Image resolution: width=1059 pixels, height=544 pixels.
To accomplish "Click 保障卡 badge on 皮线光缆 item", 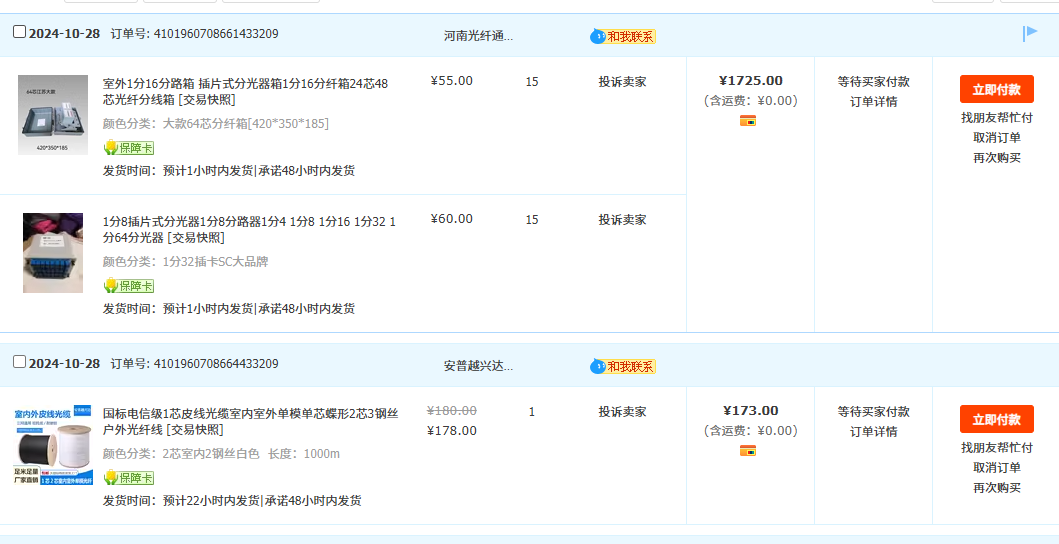I will point(128,478).
